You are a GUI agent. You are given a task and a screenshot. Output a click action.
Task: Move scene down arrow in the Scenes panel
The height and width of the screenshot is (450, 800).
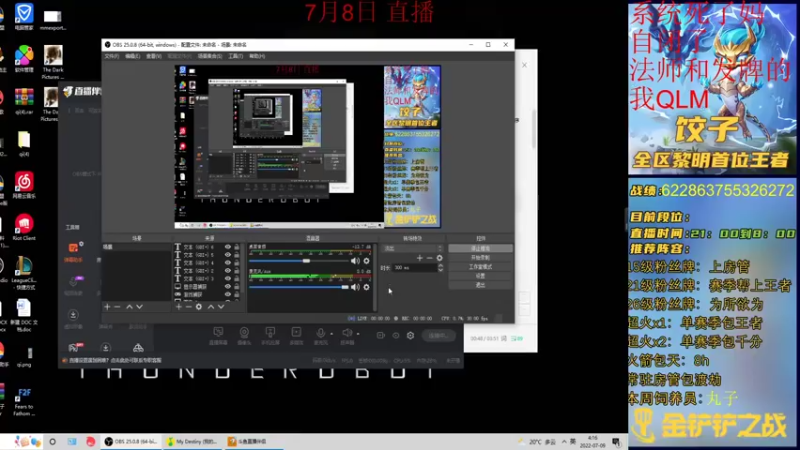tap(139, 307)
